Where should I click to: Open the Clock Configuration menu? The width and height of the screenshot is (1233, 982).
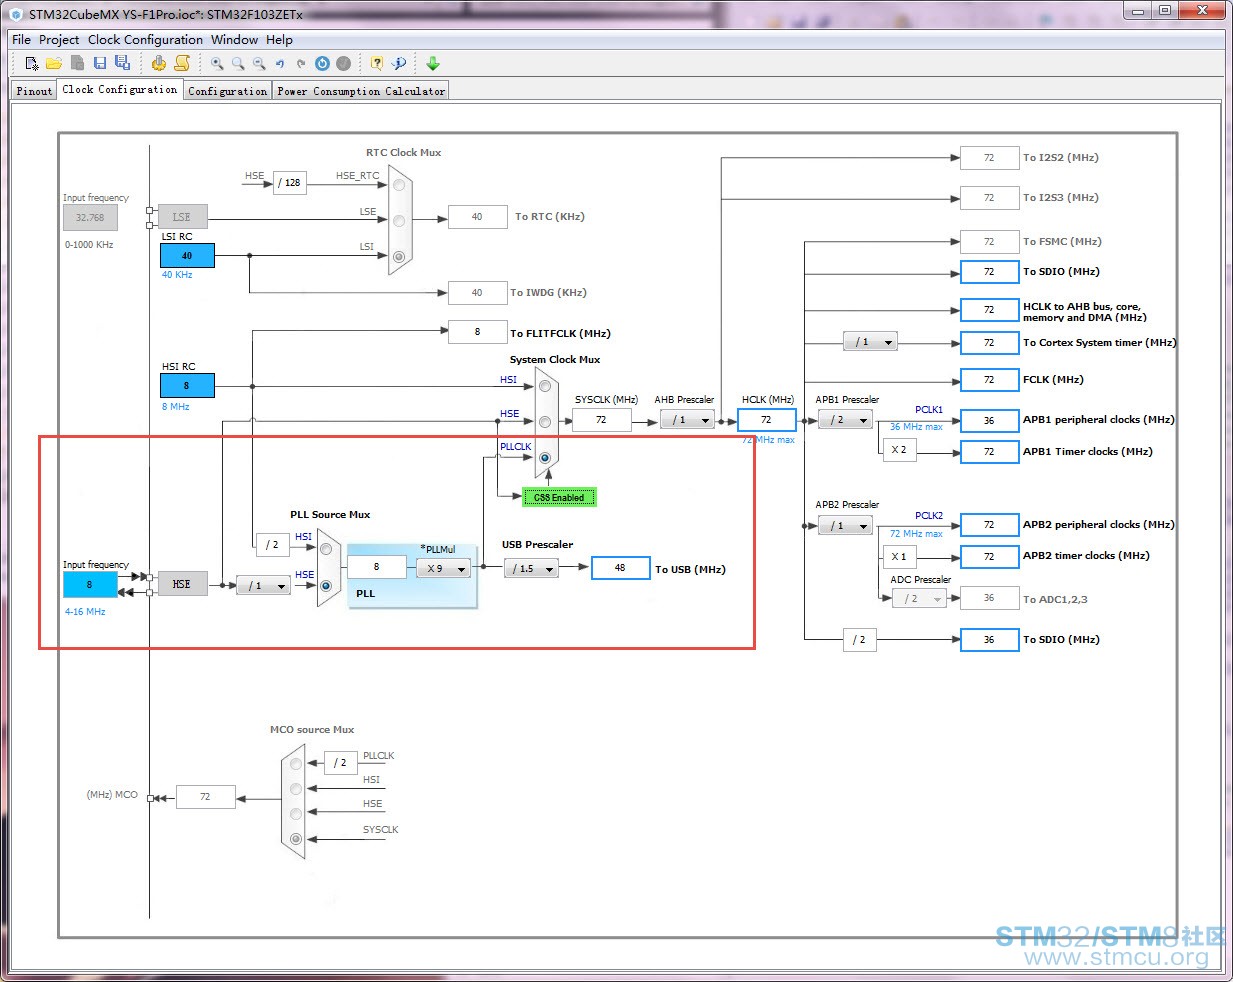point(145,40)
